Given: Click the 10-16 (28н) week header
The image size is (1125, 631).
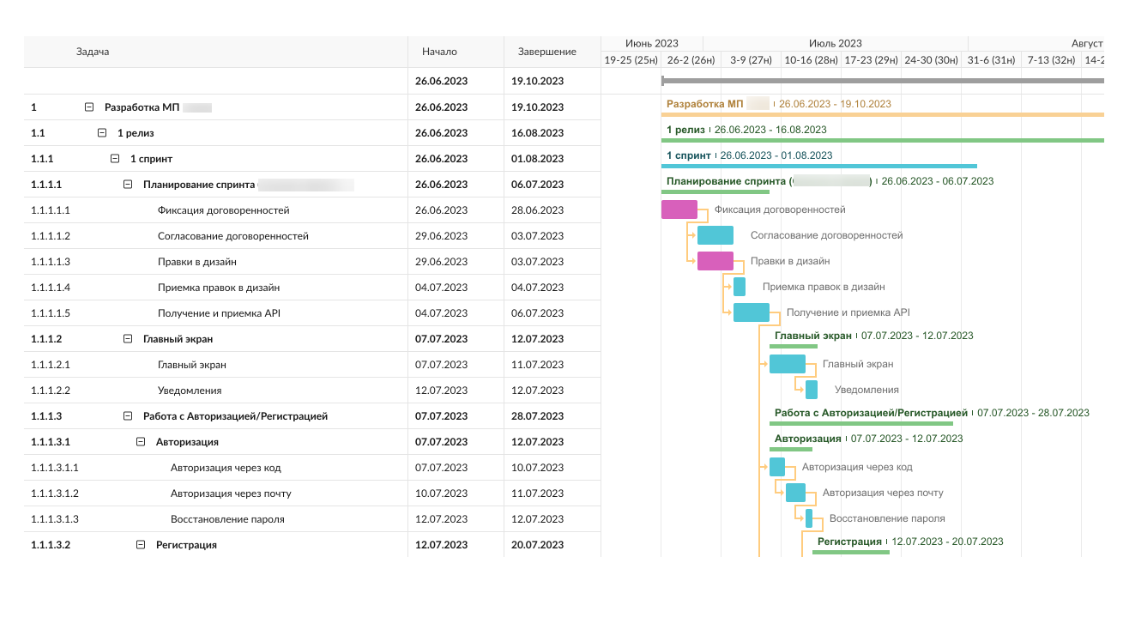Looking at the screenshot, I should (x=811, y=61).
